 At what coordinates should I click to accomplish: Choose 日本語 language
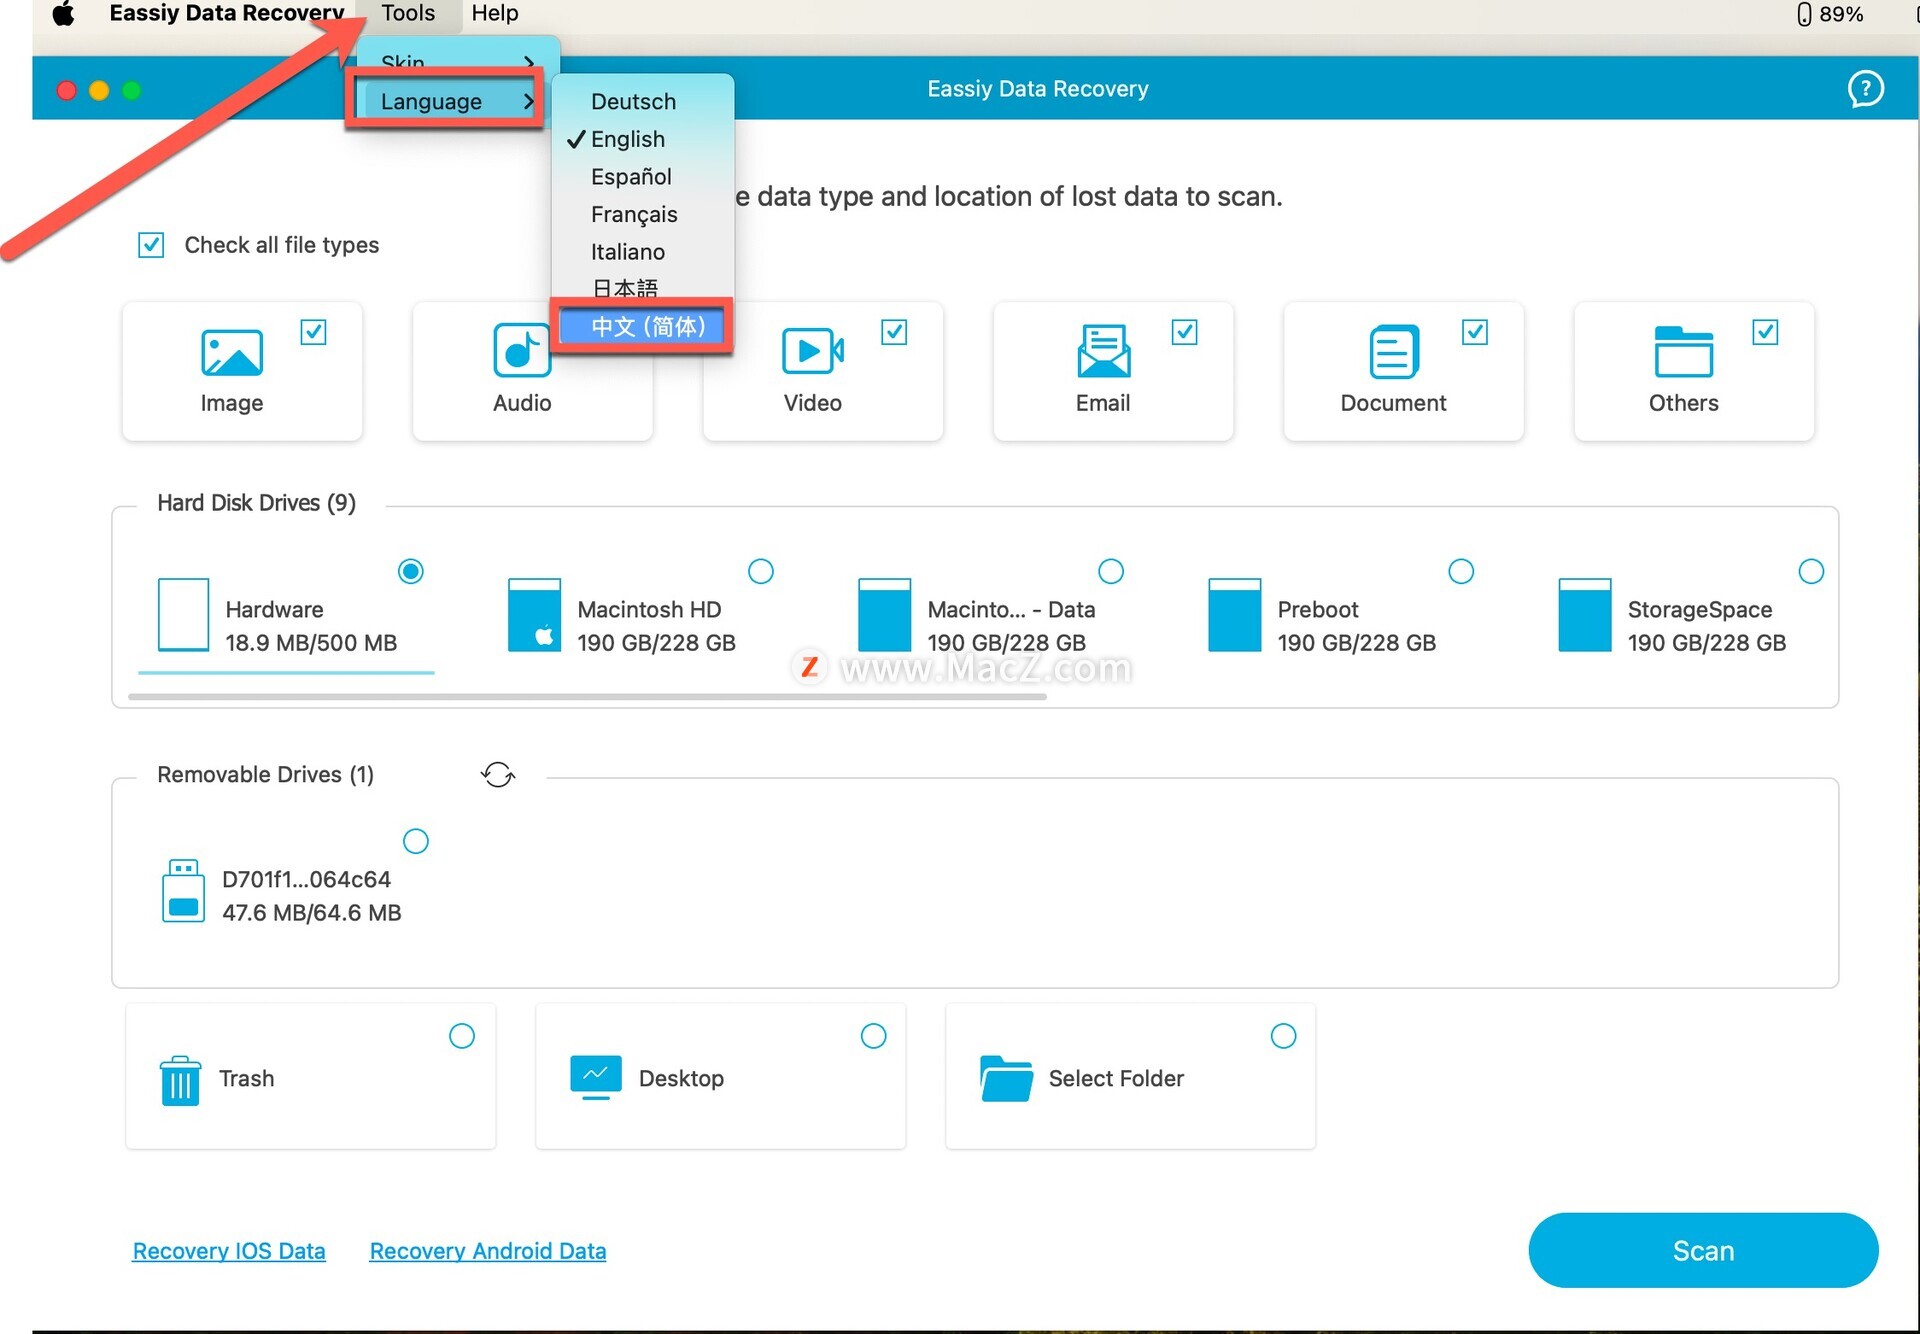(x=643, y=288)
